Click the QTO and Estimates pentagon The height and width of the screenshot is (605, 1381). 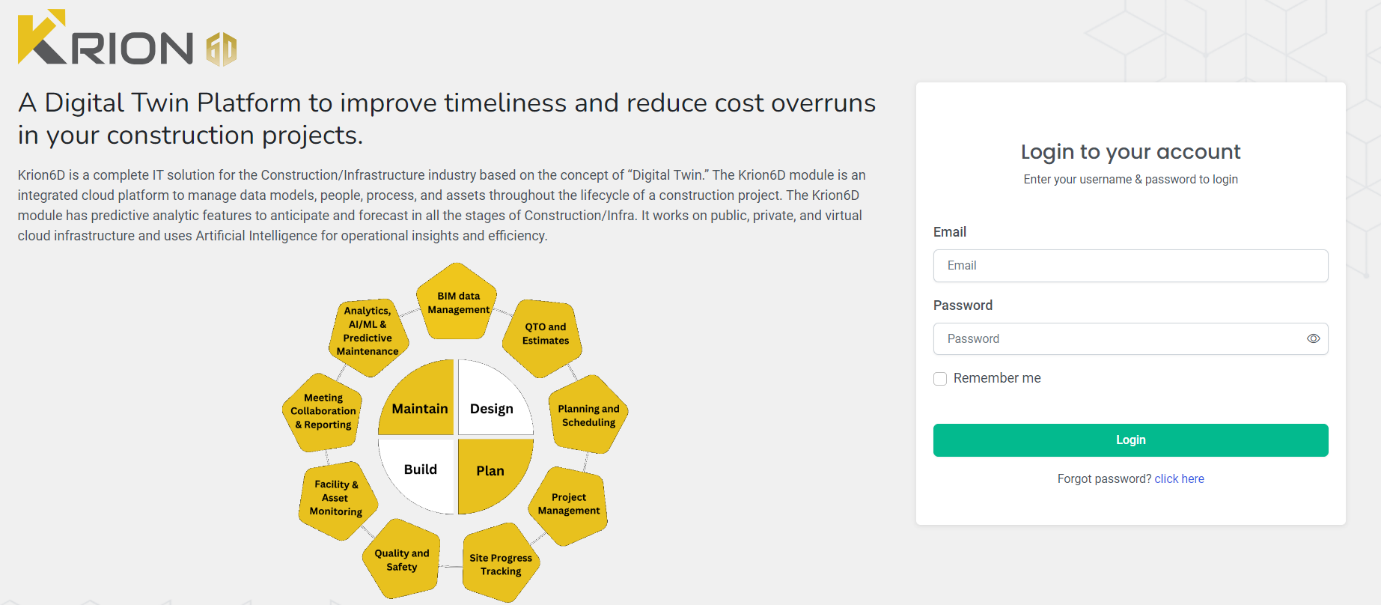click(546, 334)
